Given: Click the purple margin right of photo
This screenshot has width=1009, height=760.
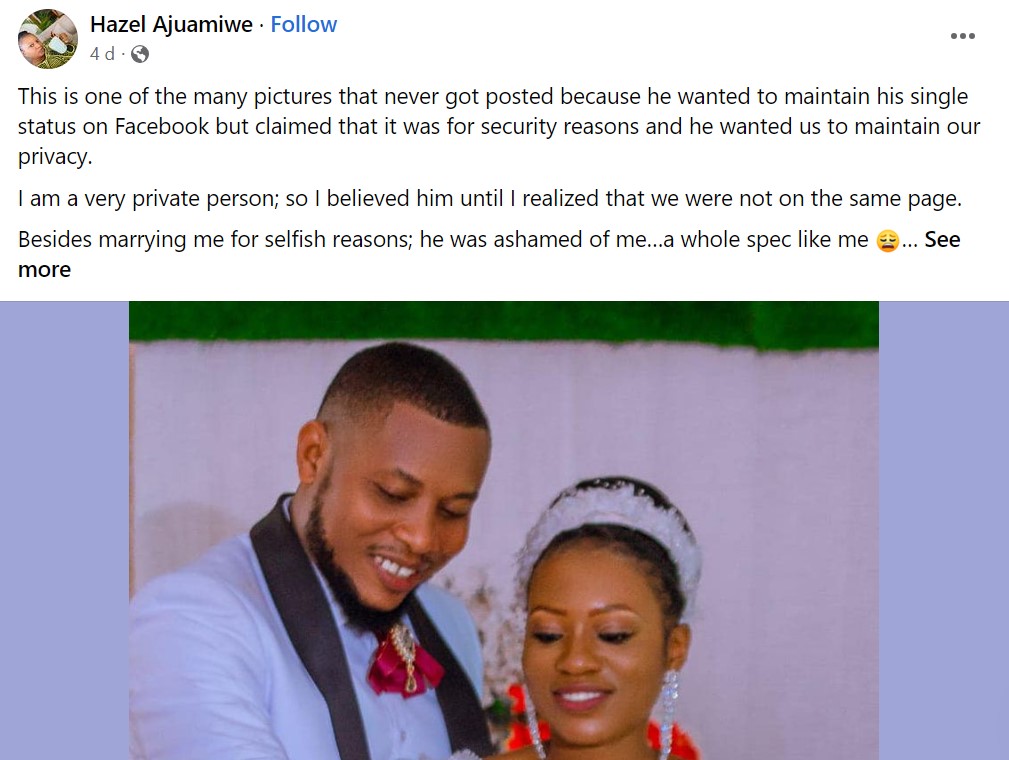Looking at the screenshot, I should pos(944,530).
